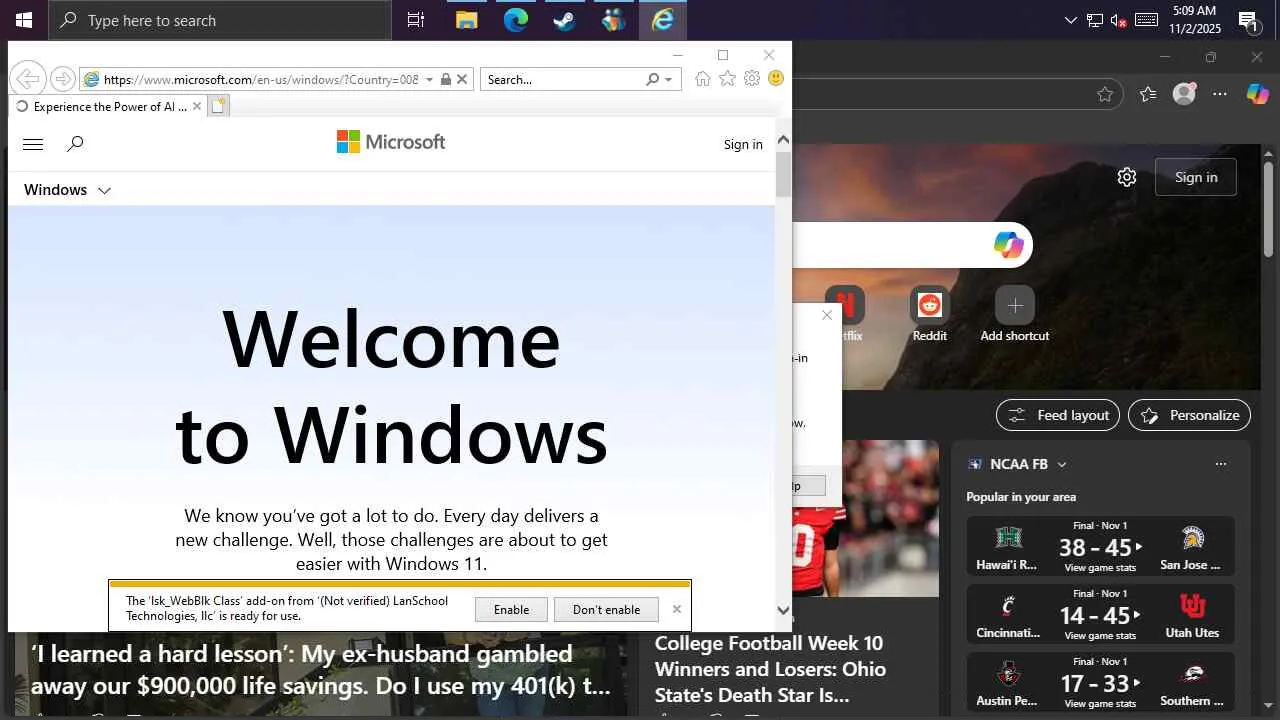View the security lock icon report
The height and width of the screenshot is (720, 1280).
pyautogui.click(x=446, y=80)
